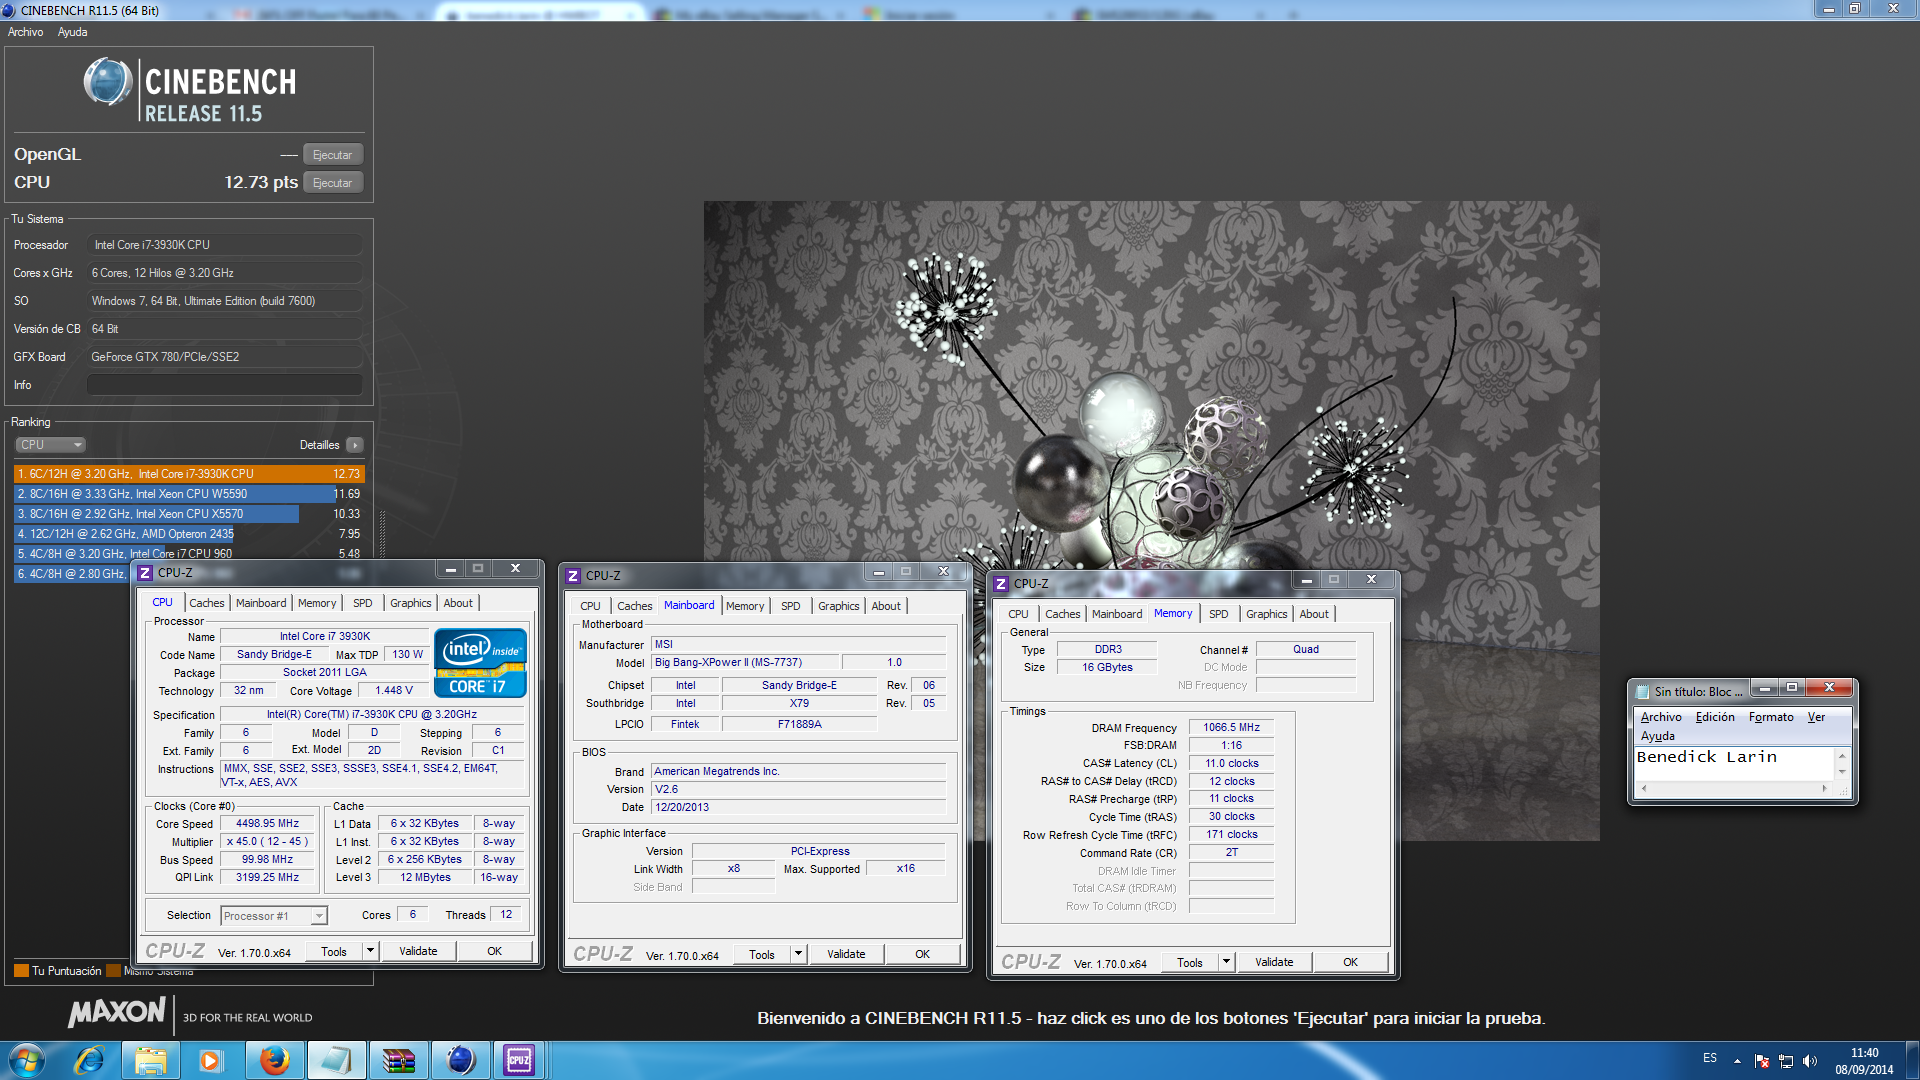
Task: Open Internet Explorer from the taskbar
Action: tap(89, 1060)
